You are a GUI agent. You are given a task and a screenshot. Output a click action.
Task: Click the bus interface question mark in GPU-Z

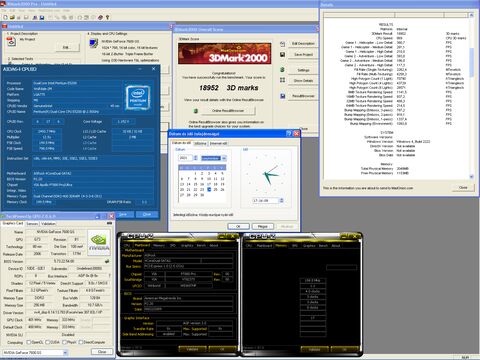coord(109,276)
